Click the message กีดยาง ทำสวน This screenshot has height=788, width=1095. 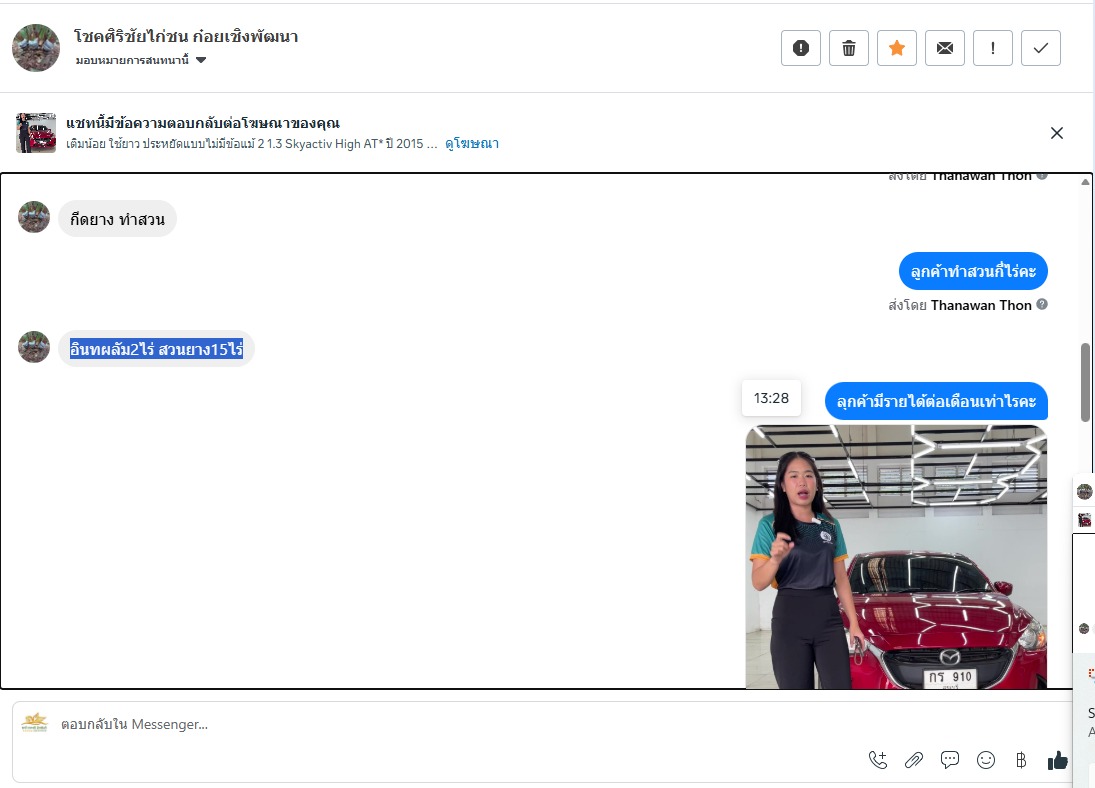pos(117,219)
